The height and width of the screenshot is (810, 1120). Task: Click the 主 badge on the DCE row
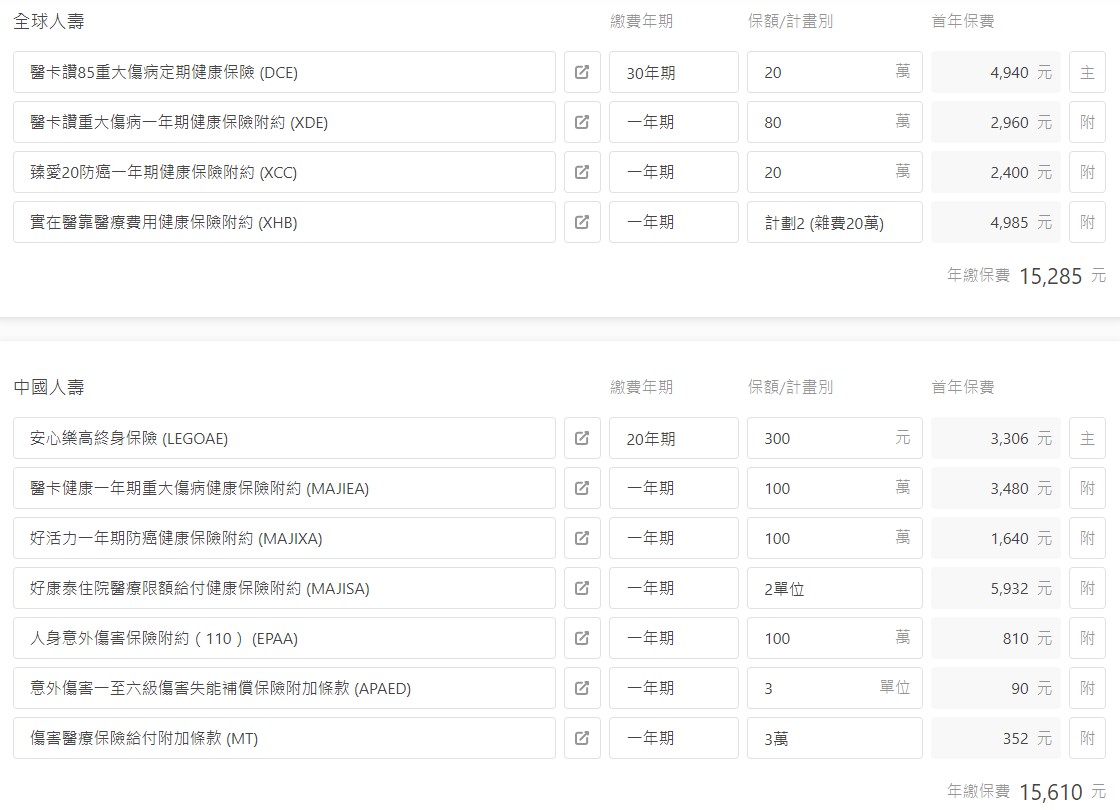1087,72
